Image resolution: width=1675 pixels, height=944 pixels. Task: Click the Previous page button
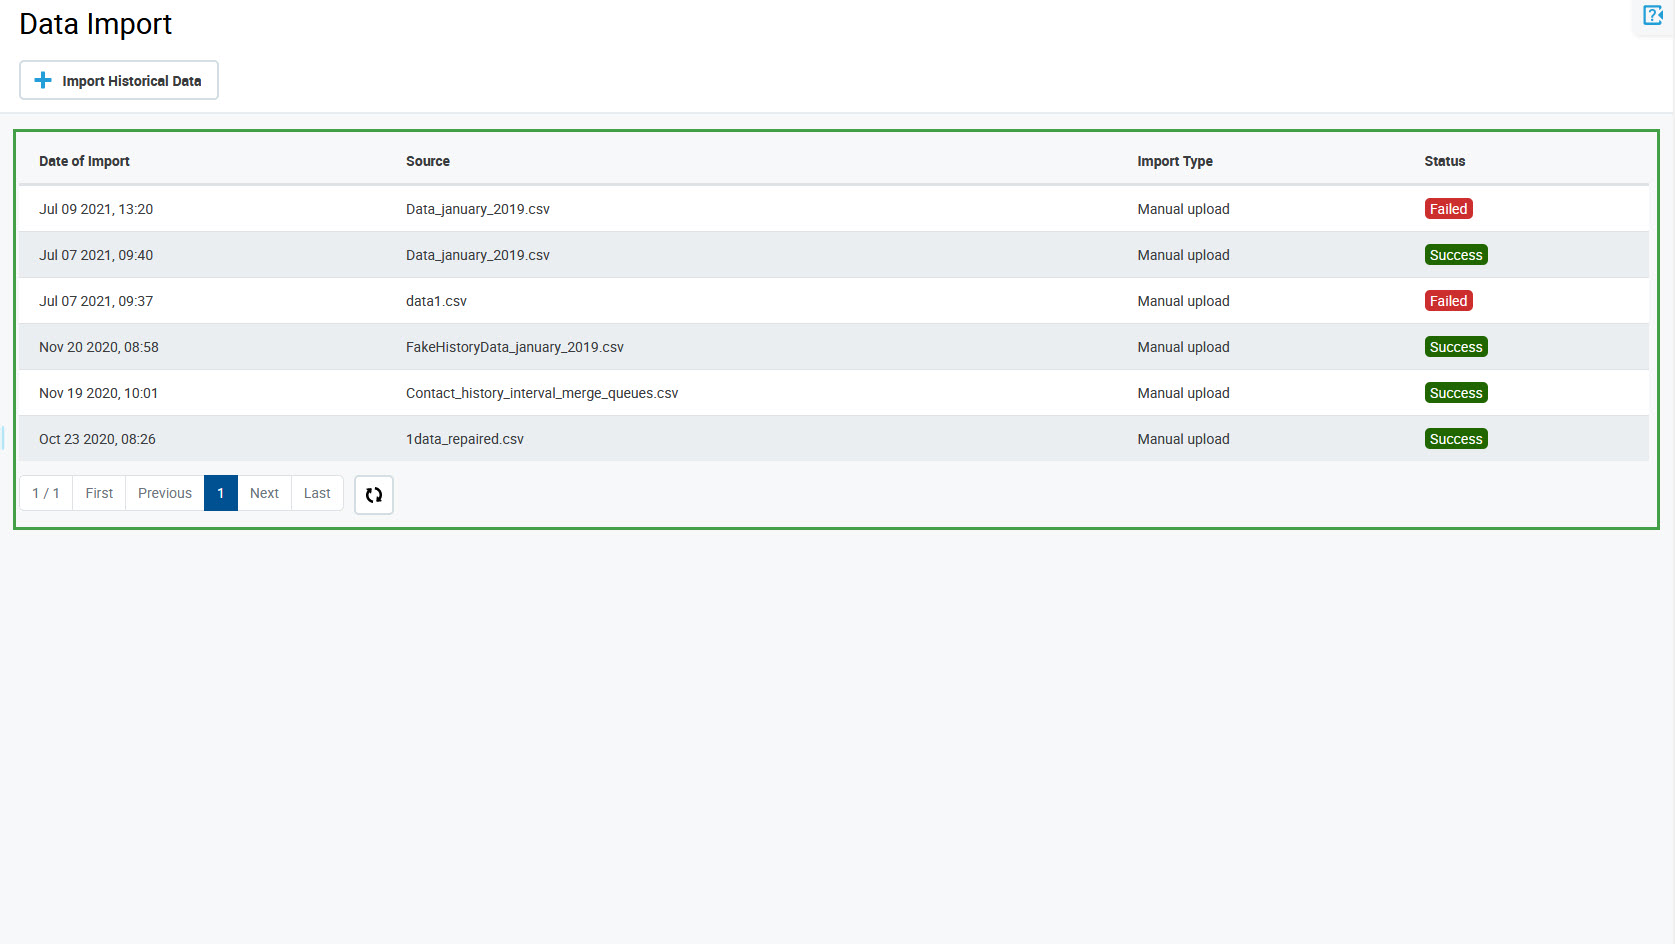pyautogui.click(x=165, y=493)
